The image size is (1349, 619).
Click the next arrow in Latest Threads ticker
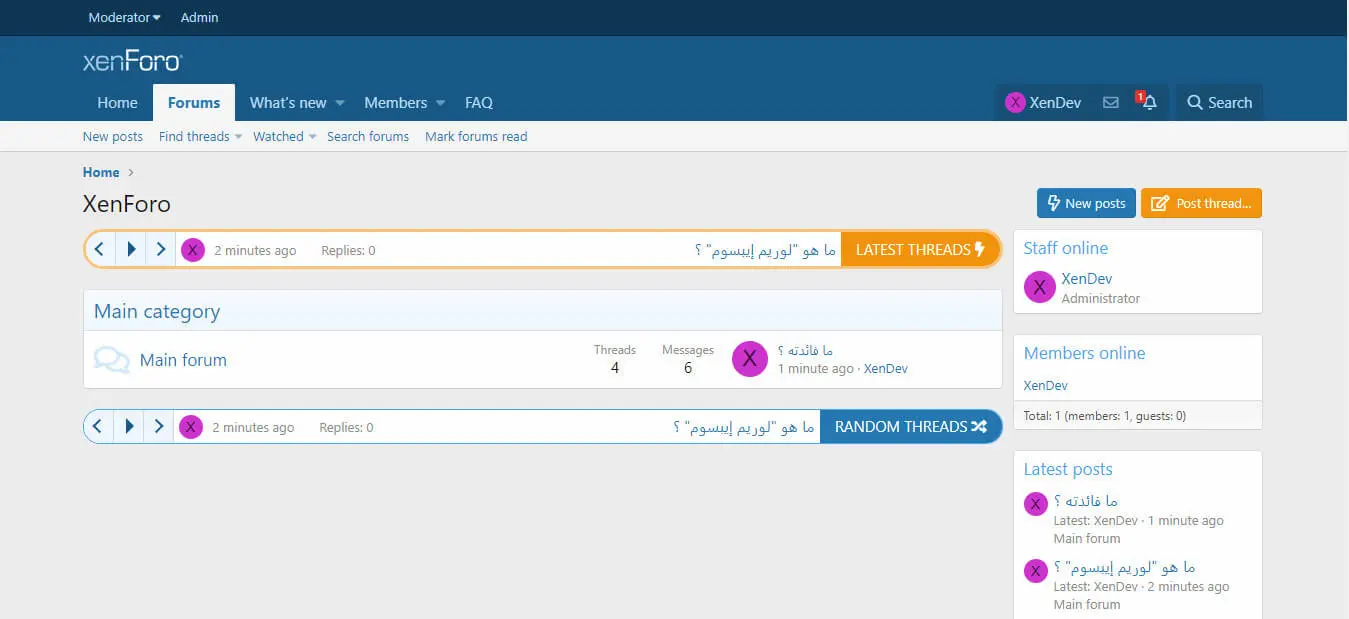click(x=161, y=250)
